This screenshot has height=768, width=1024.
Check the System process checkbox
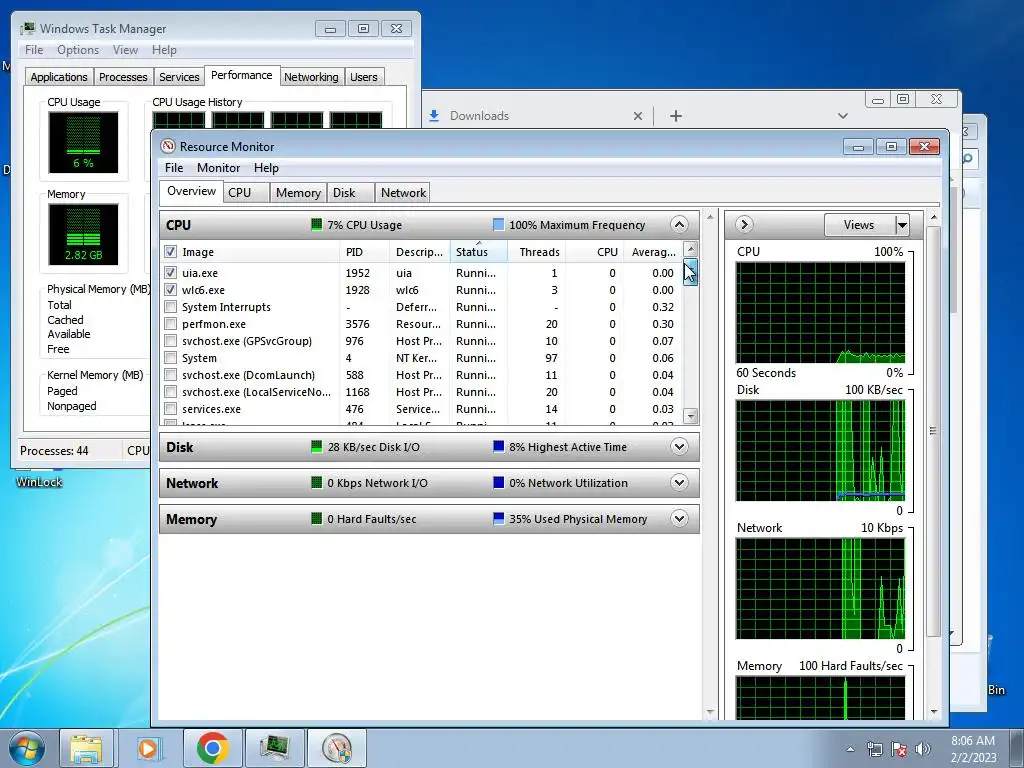(170, 357)
